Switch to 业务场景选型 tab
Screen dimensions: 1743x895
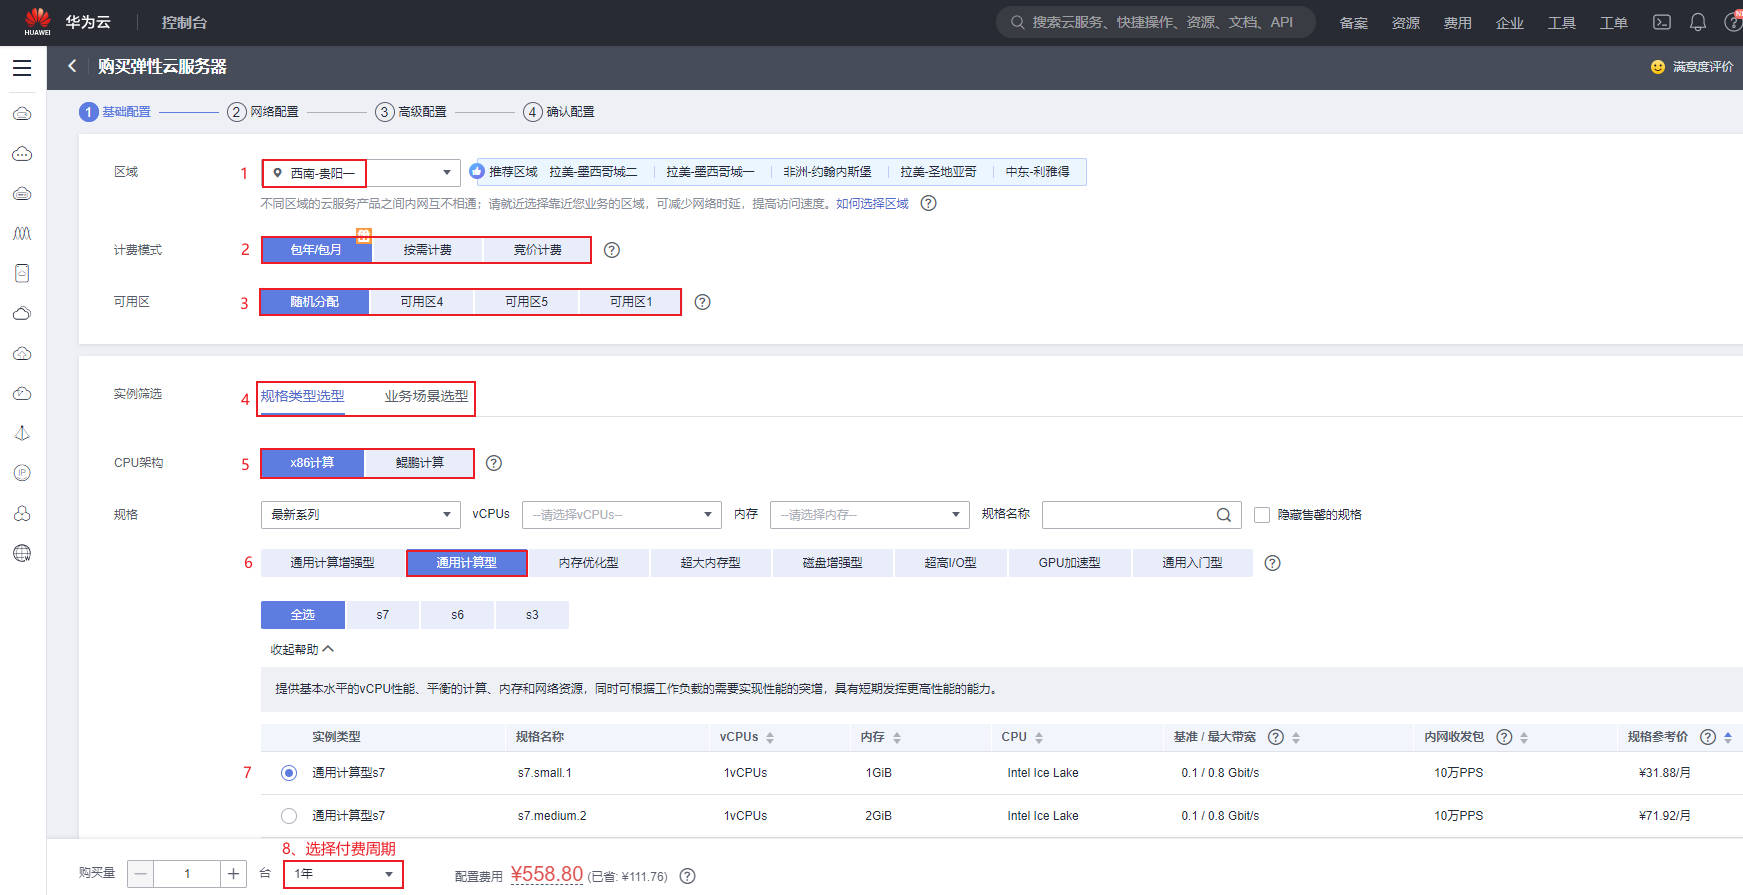click(x=426, y=396)
